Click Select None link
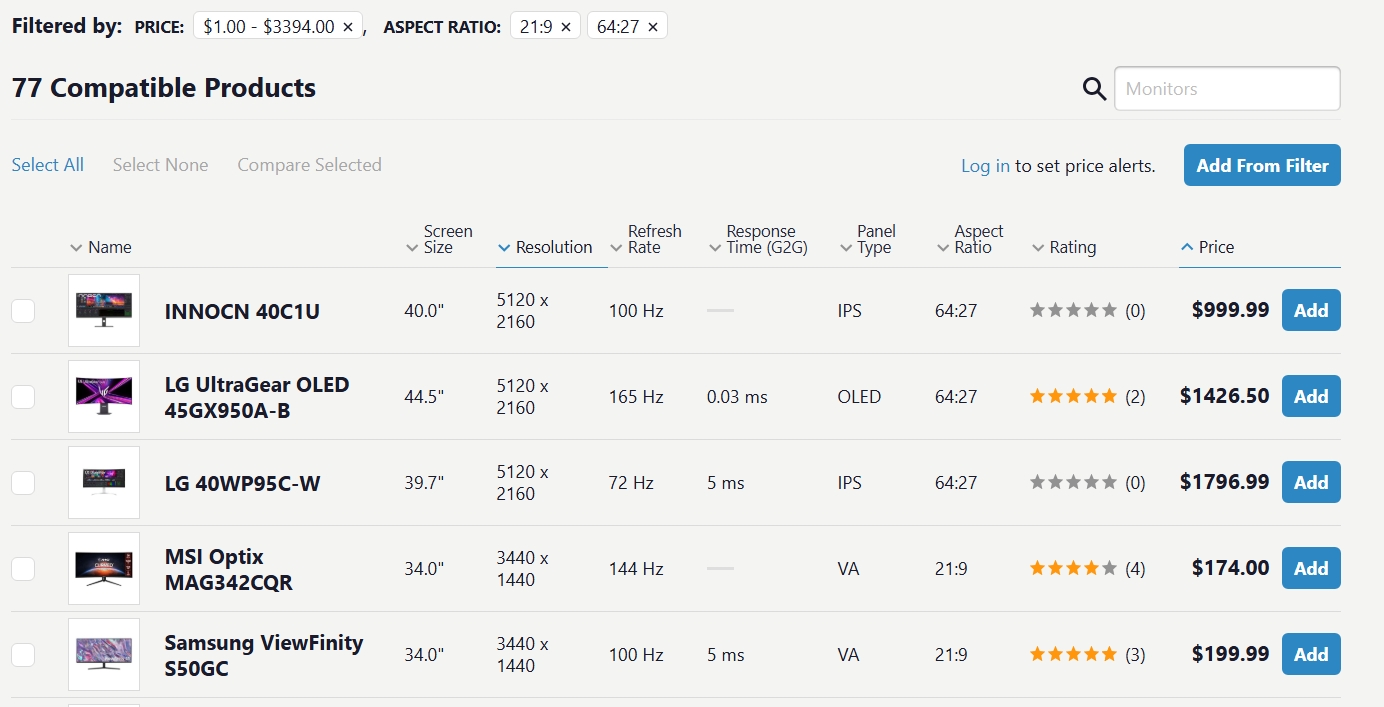The height and width of the screenshot is (707, 1384). (160, 165)
